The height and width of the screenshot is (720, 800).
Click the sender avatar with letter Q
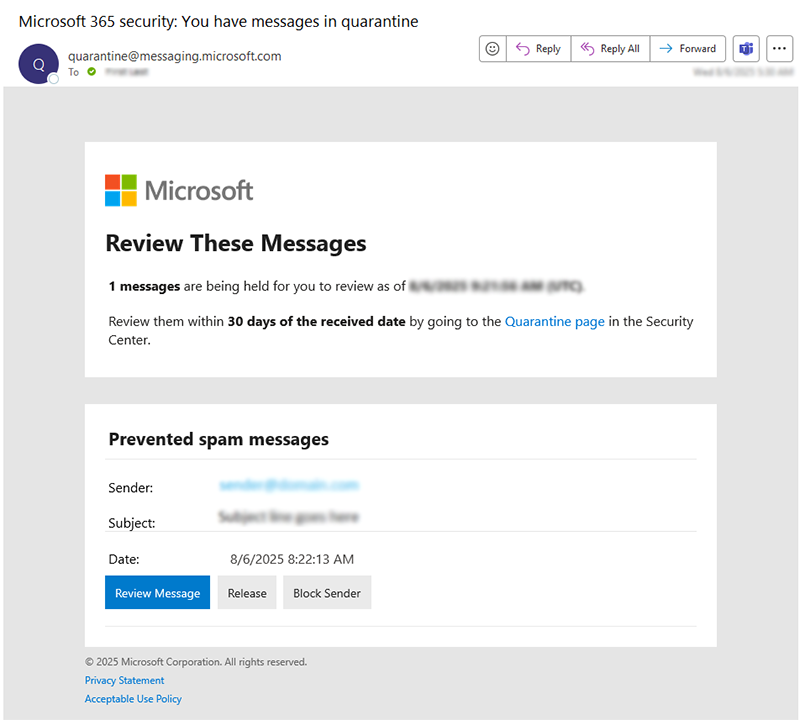[38, 64]
